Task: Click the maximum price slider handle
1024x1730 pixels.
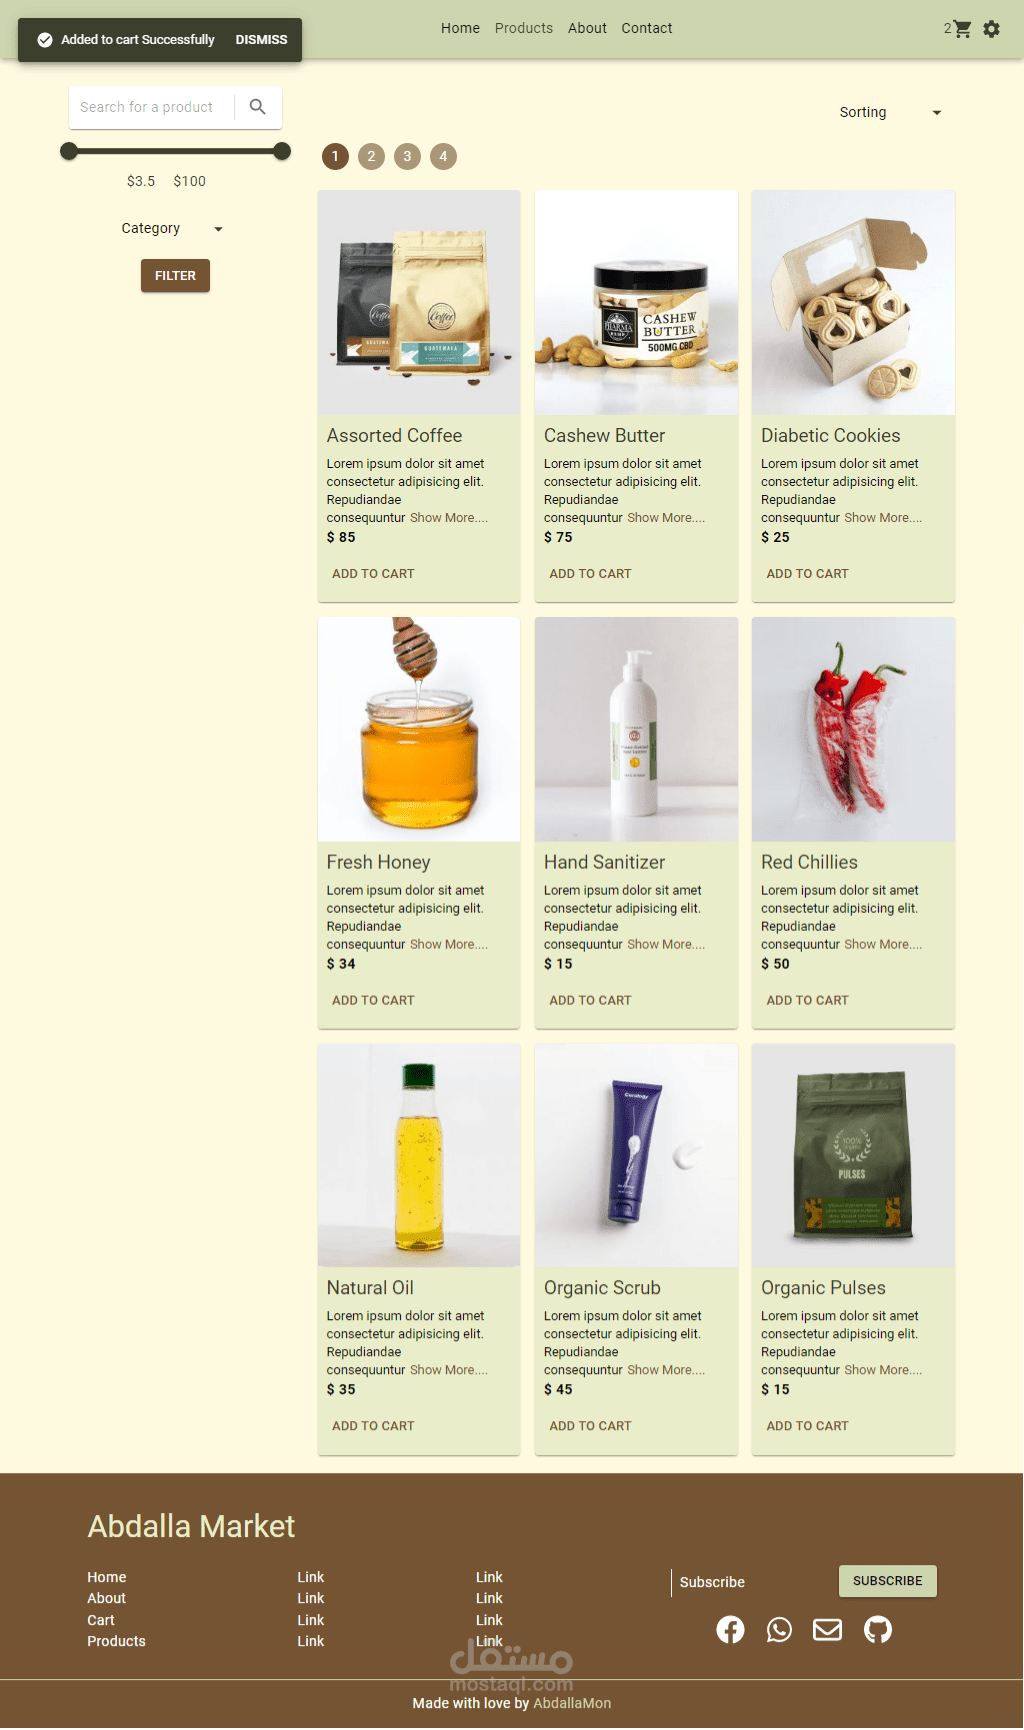Action: tap(282, 151)
